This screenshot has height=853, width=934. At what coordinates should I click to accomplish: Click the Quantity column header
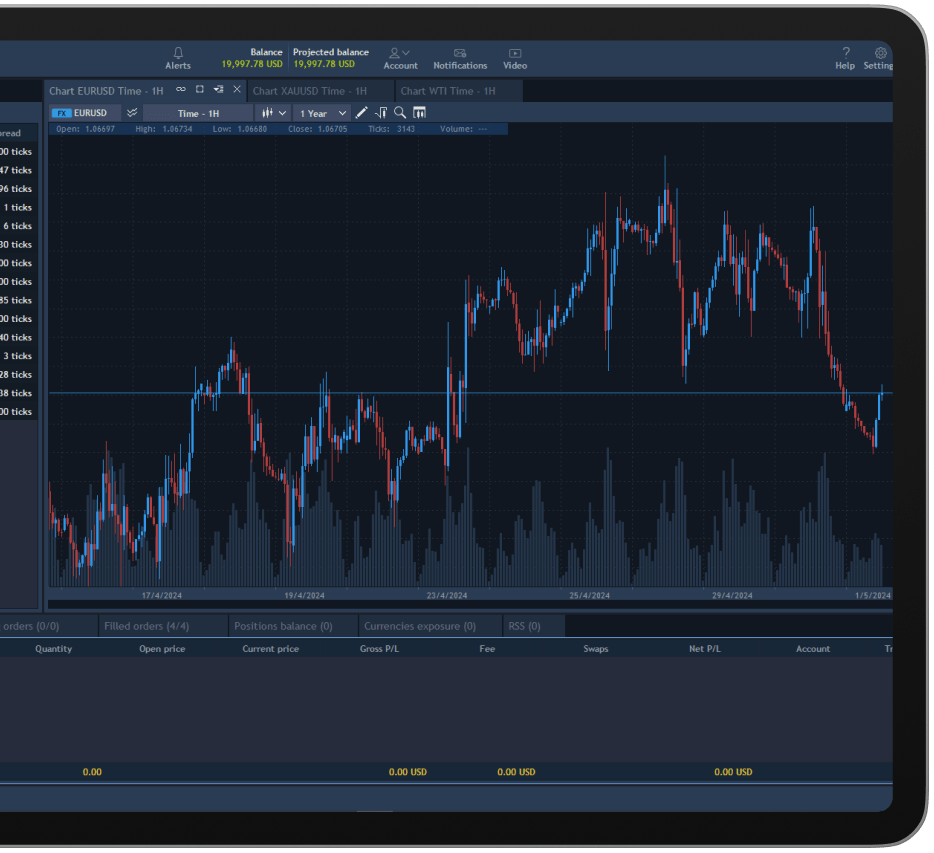(x=54, y=649)
